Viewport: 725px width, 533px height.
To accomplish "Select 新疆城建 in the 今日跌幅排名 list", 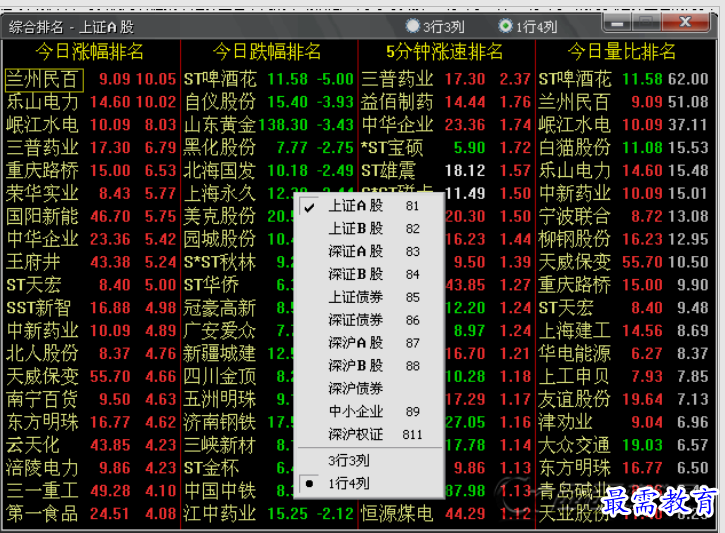I will click(220, 354).
